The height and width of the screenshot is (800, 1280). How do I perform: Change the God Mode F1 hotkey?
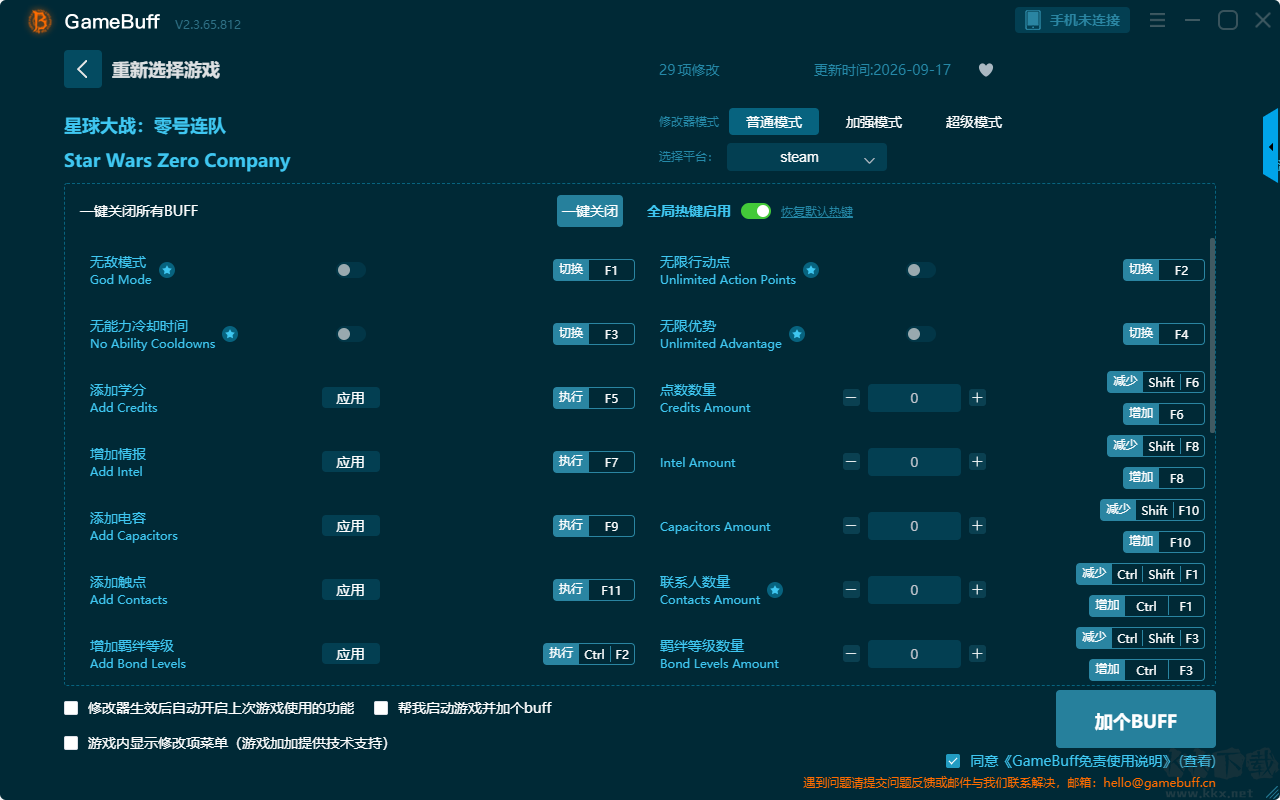click(x=594, y=270)
